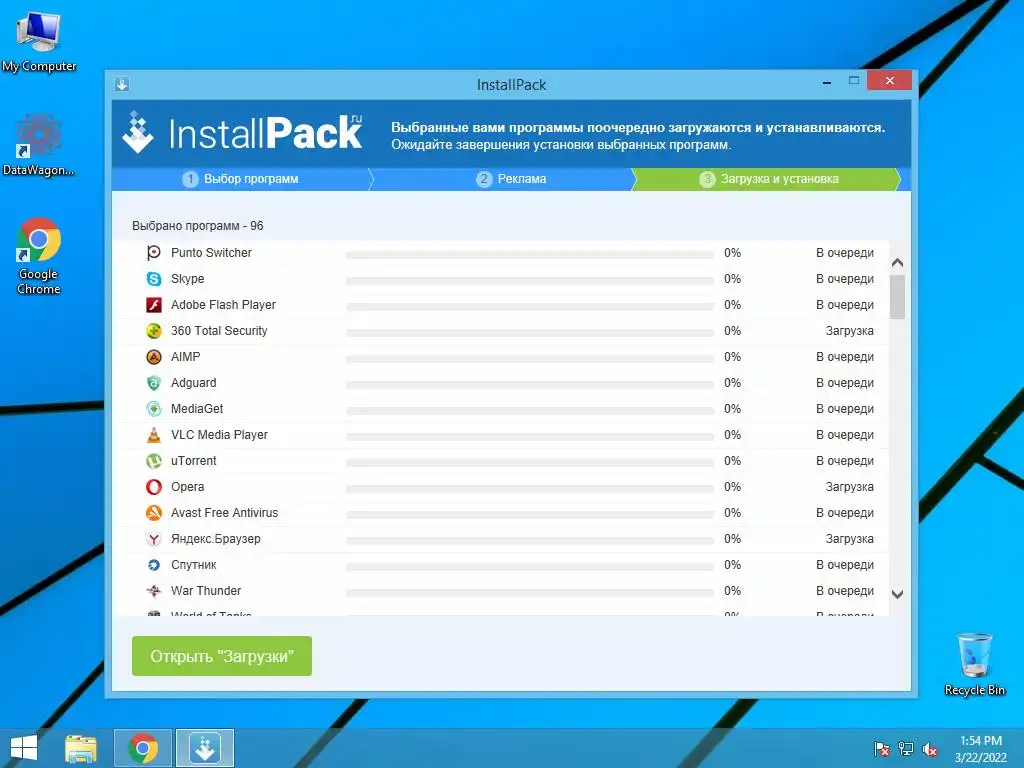Image resolution: width=1024 pixels, height=768 pixels.
Task: Click the uTorrent row label
Action: coord(193,461)
